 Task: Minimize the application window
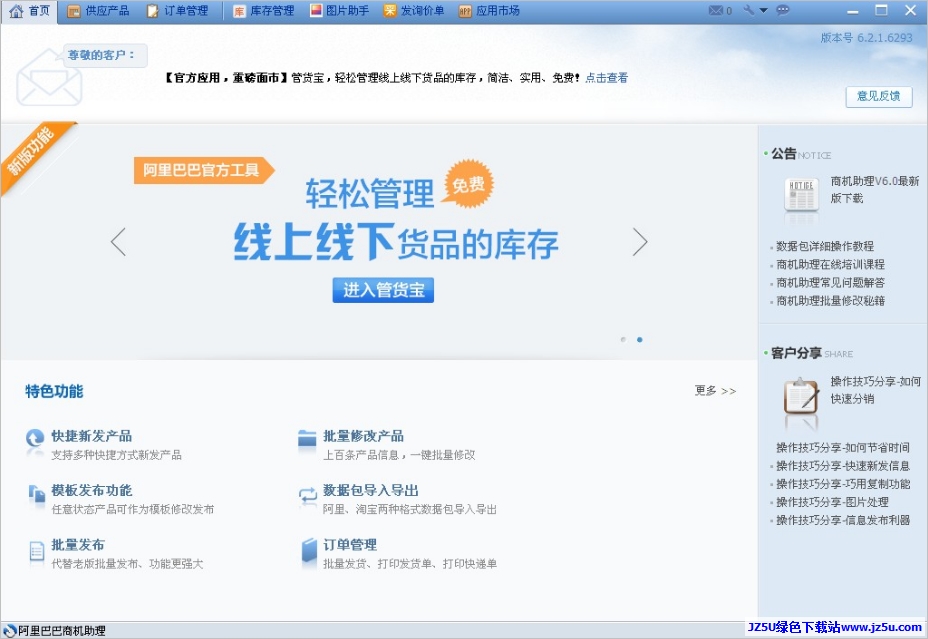coord(853,11)
